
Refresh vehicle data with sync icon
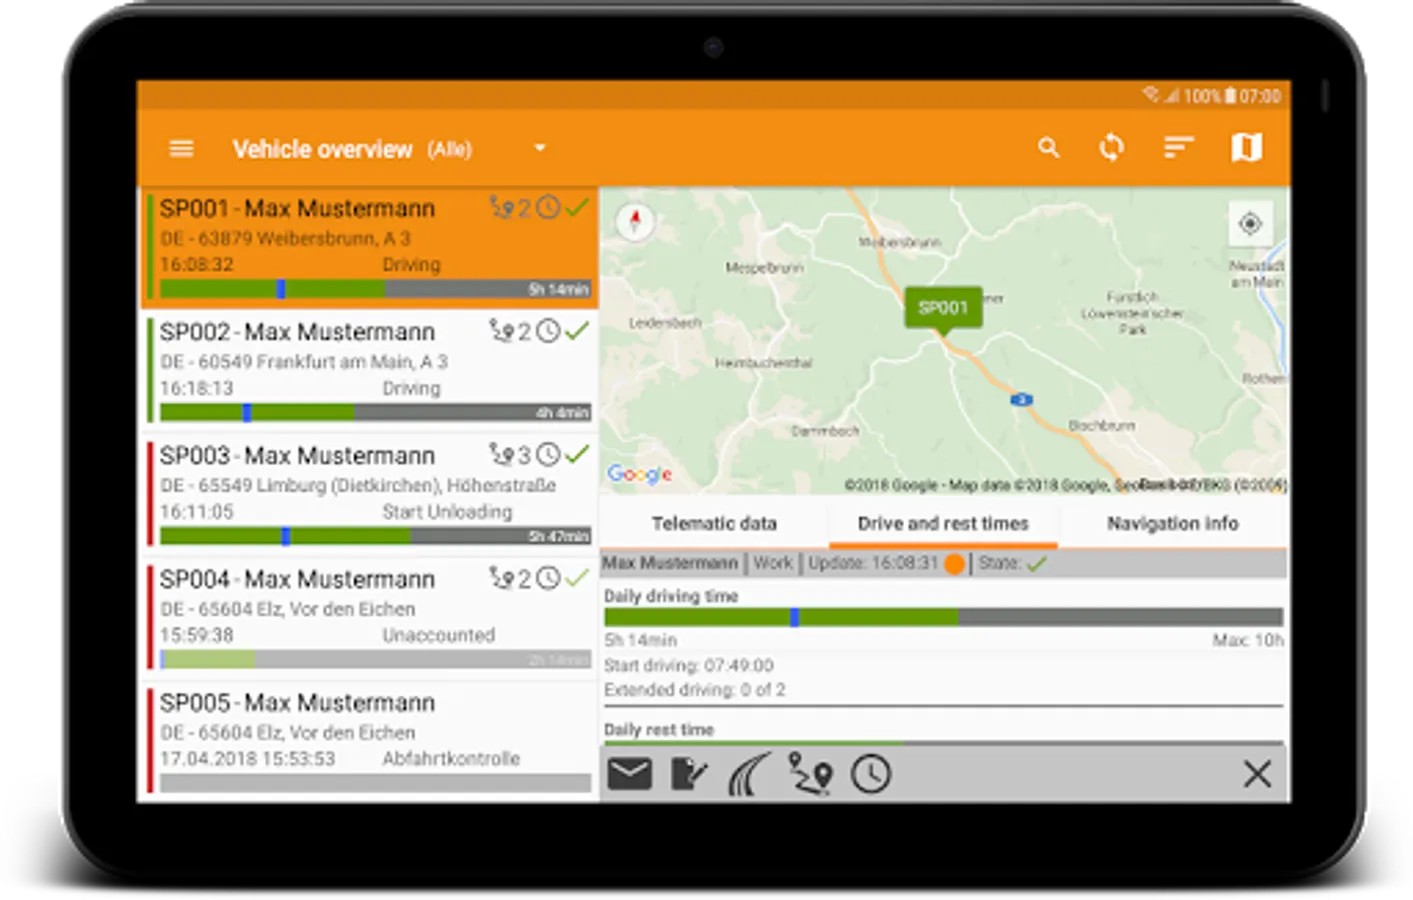tap(1111, 148)
